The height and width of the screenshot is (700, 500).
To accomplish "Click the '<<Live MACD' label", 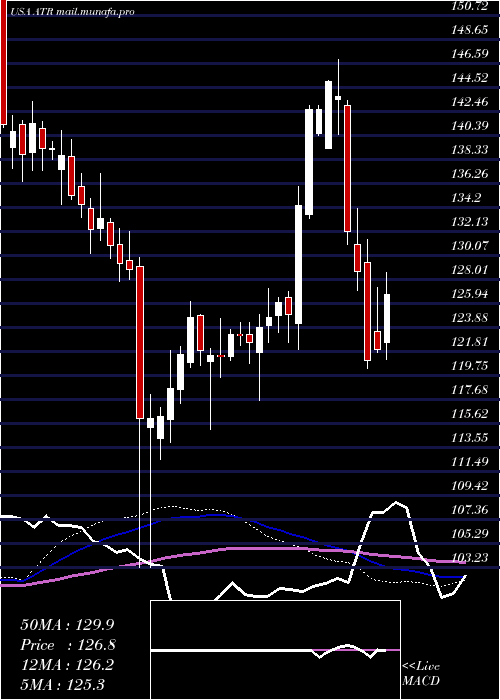I will [421, 673].
